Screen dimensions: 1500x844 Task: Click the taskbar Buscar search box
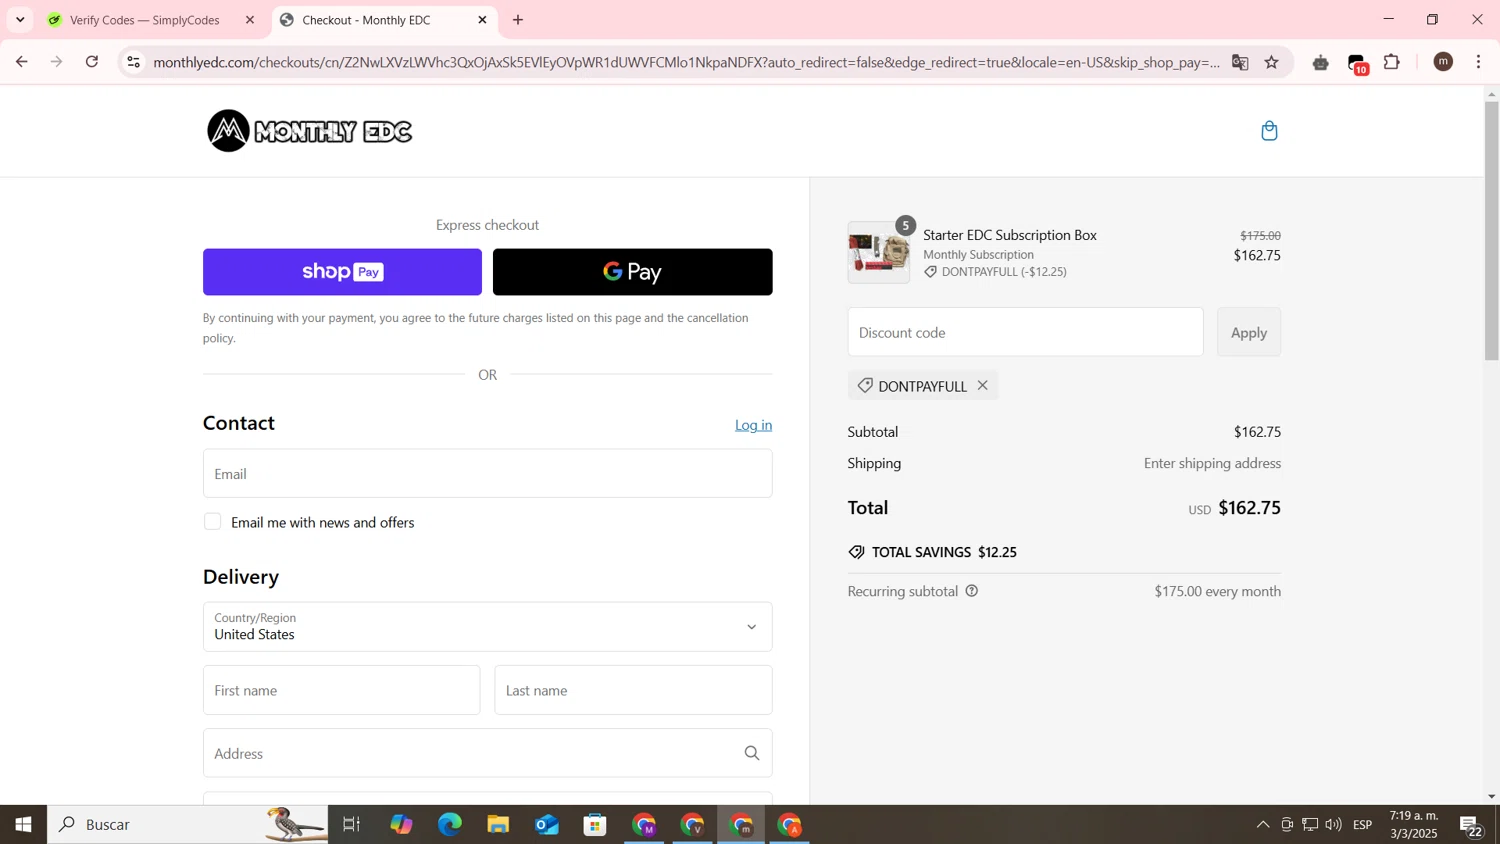tap(188, 825)
